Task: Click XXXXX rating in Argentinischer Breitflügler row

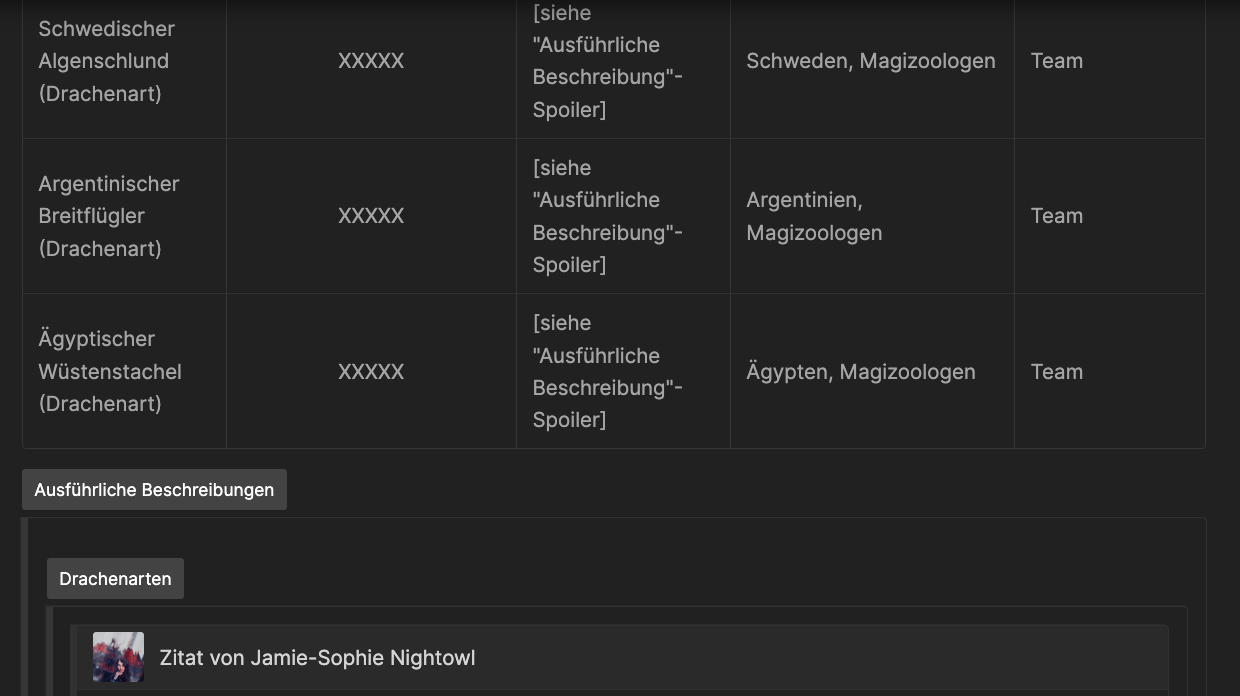Action: [371, 216]
